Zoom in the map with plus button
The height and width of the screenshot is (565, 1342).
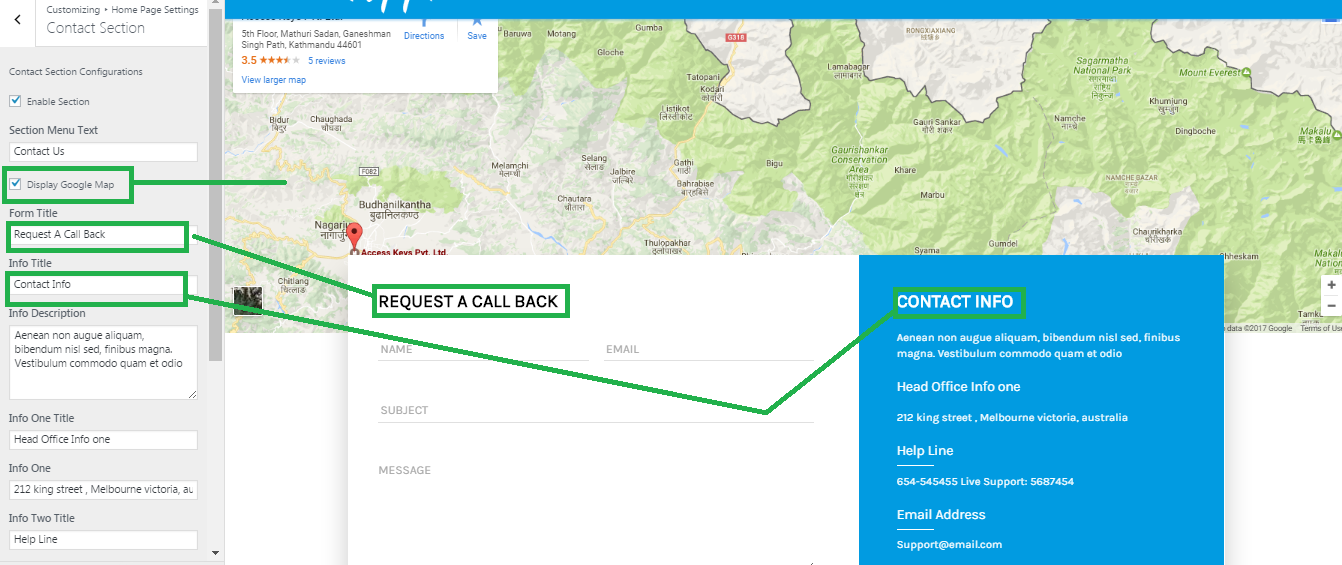(1331, 285)
